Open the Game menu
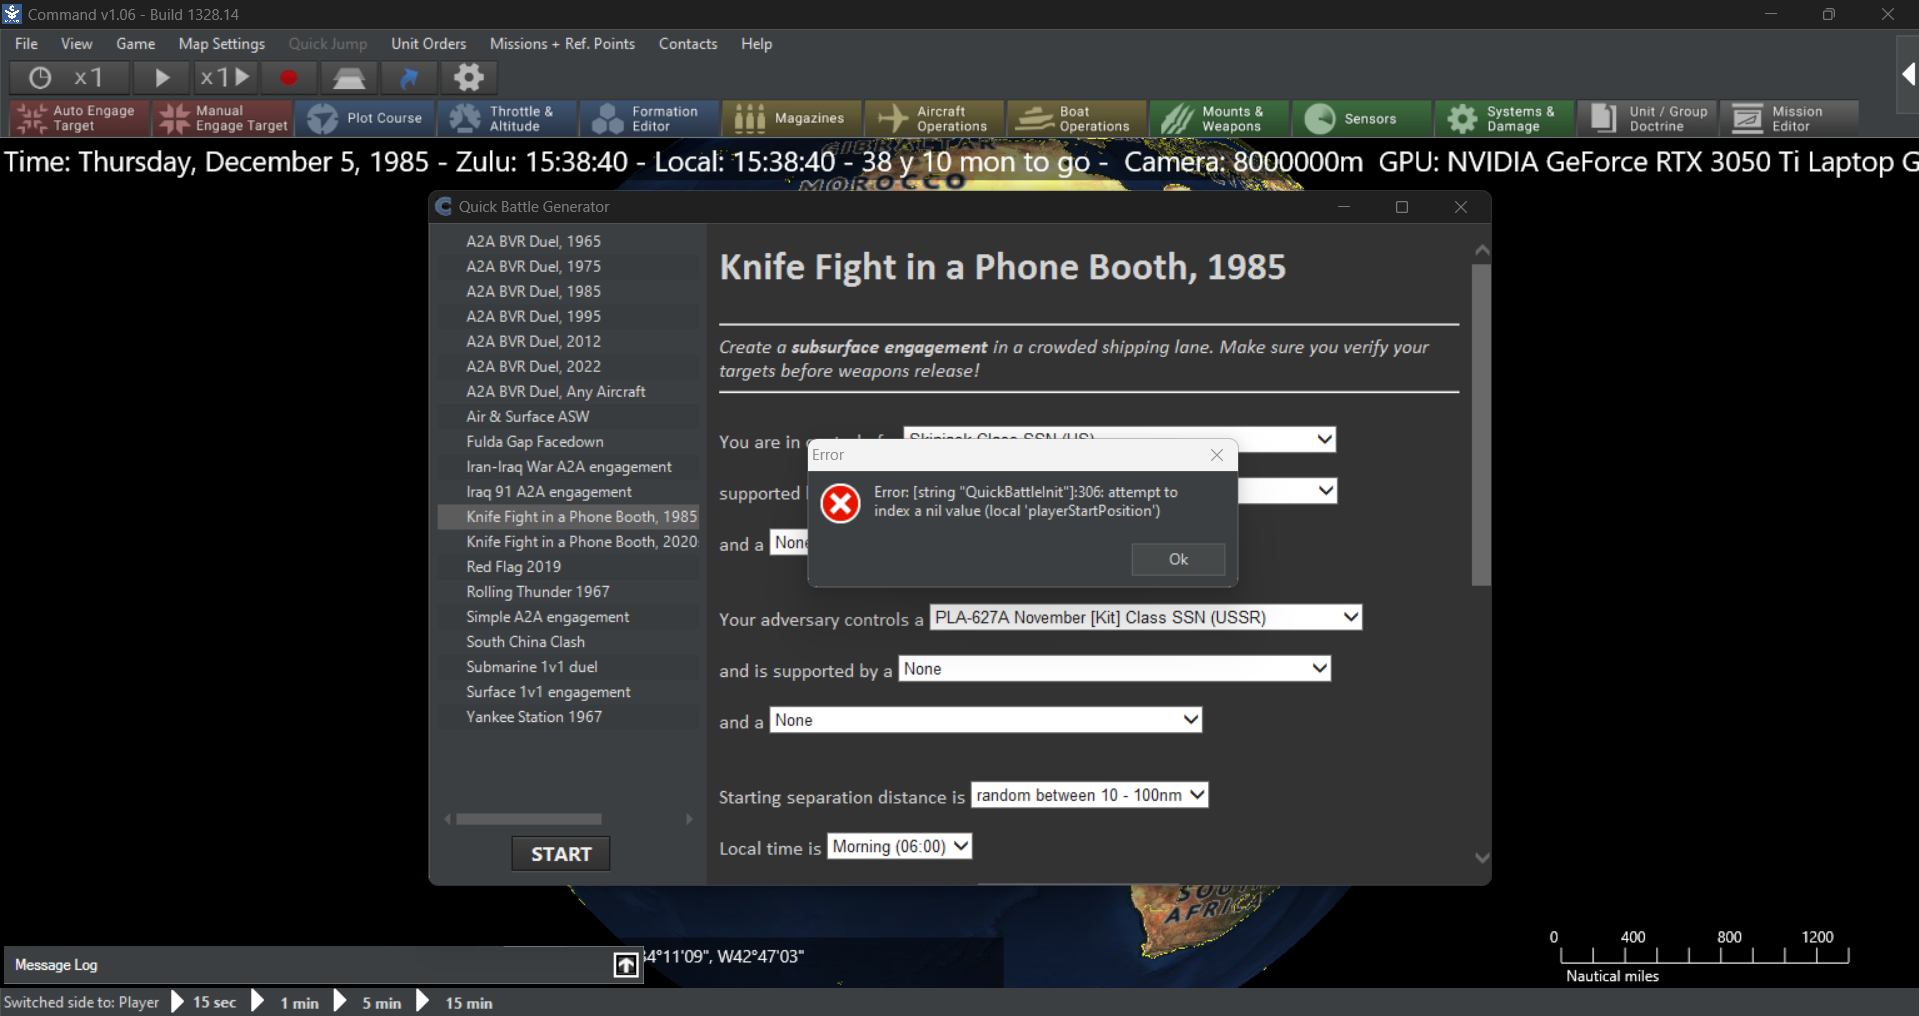This screenshot has width=1919, height=1016. coord(135,44)
